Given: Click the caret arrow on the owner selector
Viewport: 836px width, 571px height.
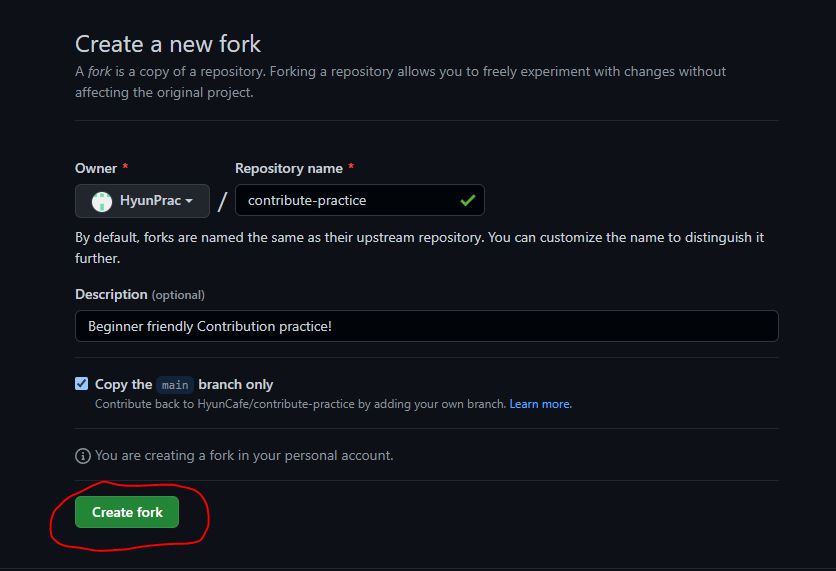Looking at the screenshot, I should click(x=189, y=201).
